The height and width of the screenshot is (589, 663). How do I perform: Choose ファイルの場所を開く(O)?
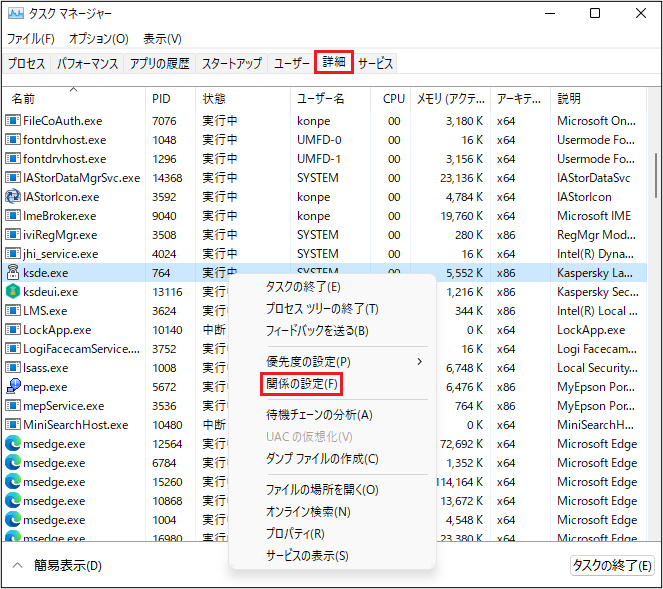coord(322,490)
